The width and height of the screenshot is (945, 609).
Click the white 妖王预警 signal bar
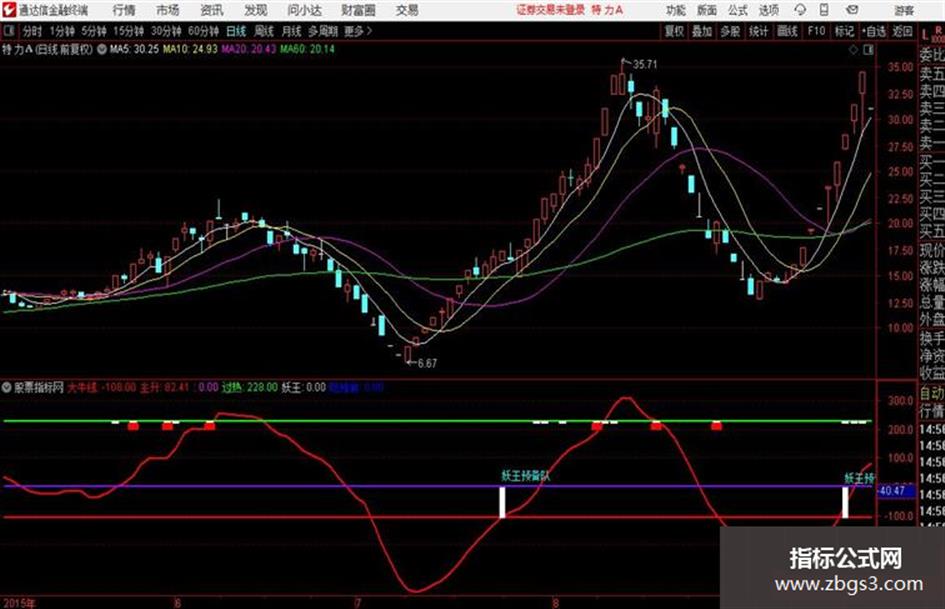(502, 502)
